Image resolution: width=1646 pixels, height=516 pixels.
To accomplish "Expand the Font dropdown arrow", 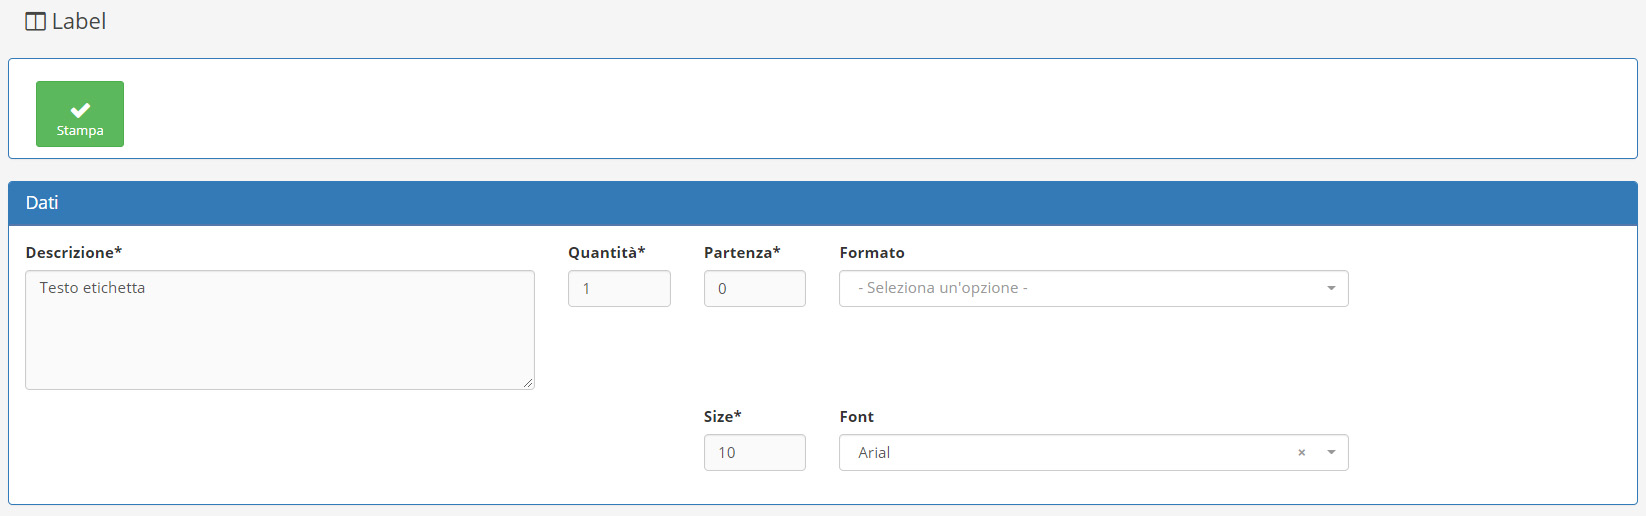I will click(1331, 453).
